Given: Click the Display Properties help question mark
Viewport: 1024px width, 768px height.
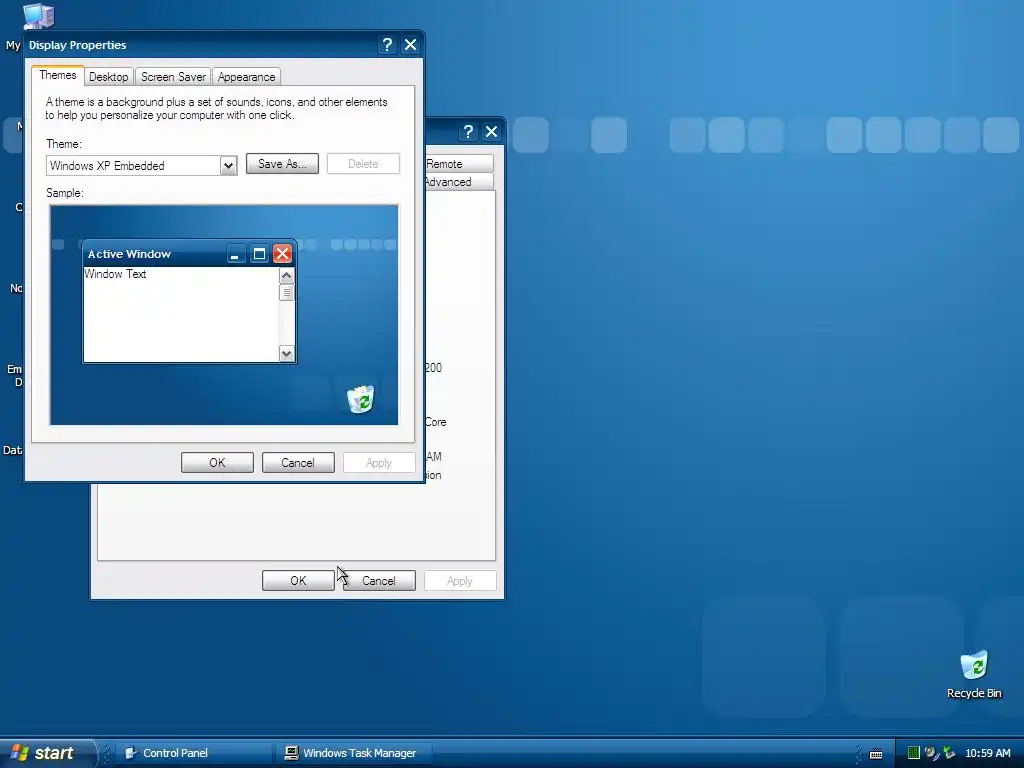Looking at the screenshot, I should pos(387,44).
